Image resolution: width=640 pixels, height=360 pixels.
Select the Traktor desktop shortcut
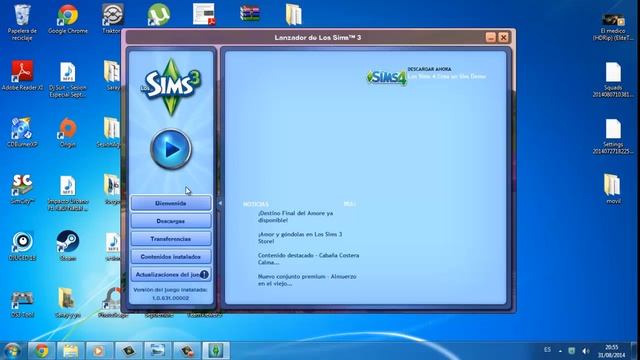click(x=113, y=19)
